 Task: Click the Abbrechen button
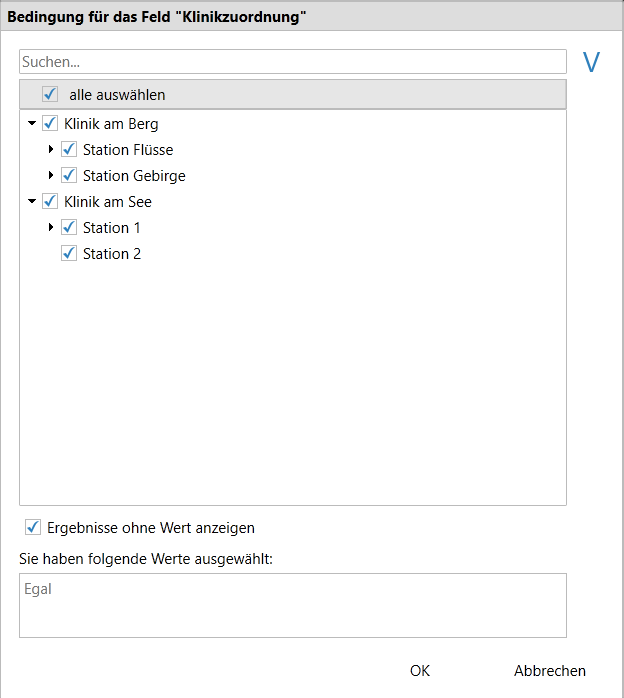click(550, 671)
